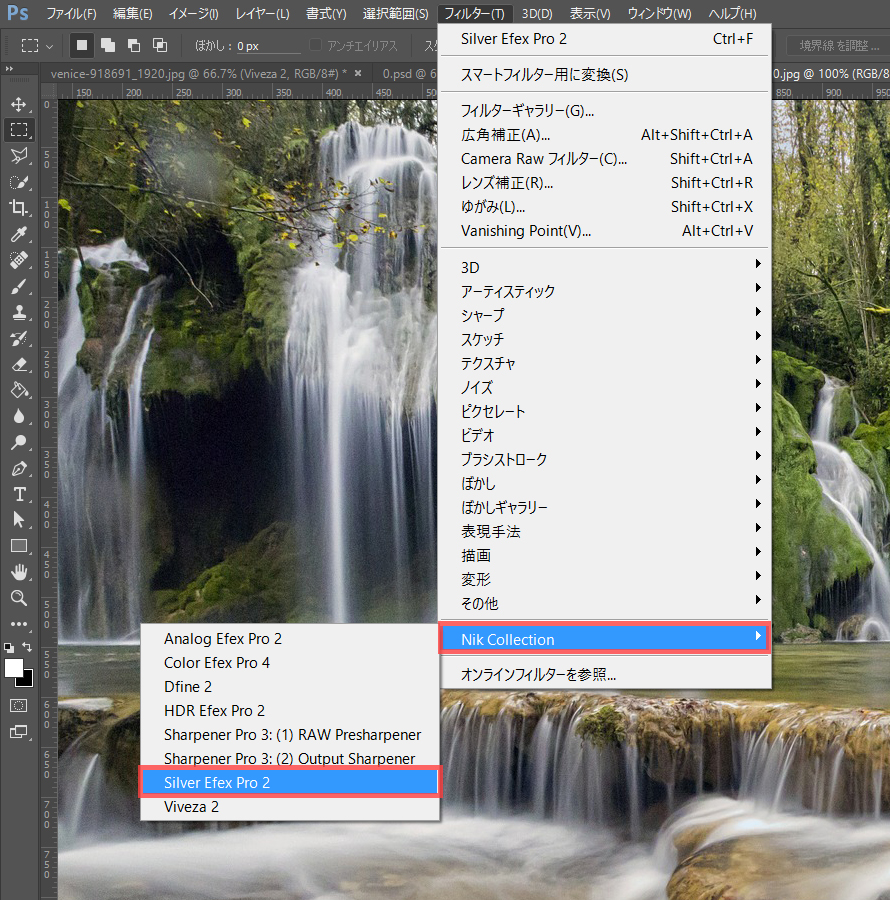890x900 pixels.
Task: Select the Zoom tool
Action: (19, 598)
